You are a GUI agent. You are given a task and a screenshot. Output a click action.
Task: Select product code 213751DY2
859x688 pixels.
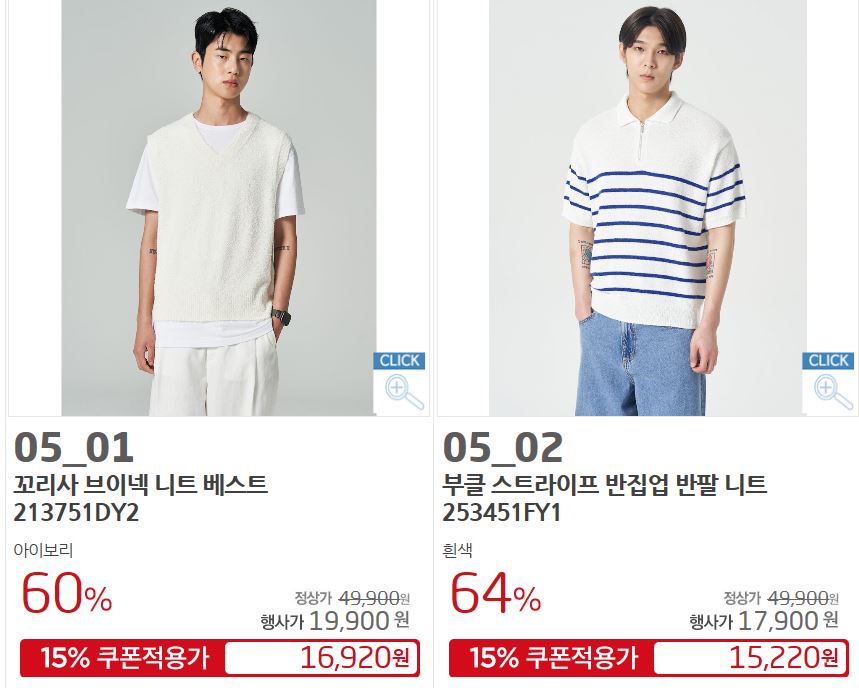pyautogui.click(x=76, y=513)
